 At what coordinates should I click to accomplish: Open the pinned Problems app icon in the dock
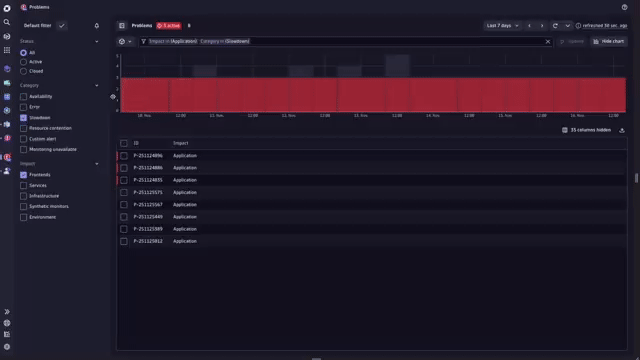point(7,157)
